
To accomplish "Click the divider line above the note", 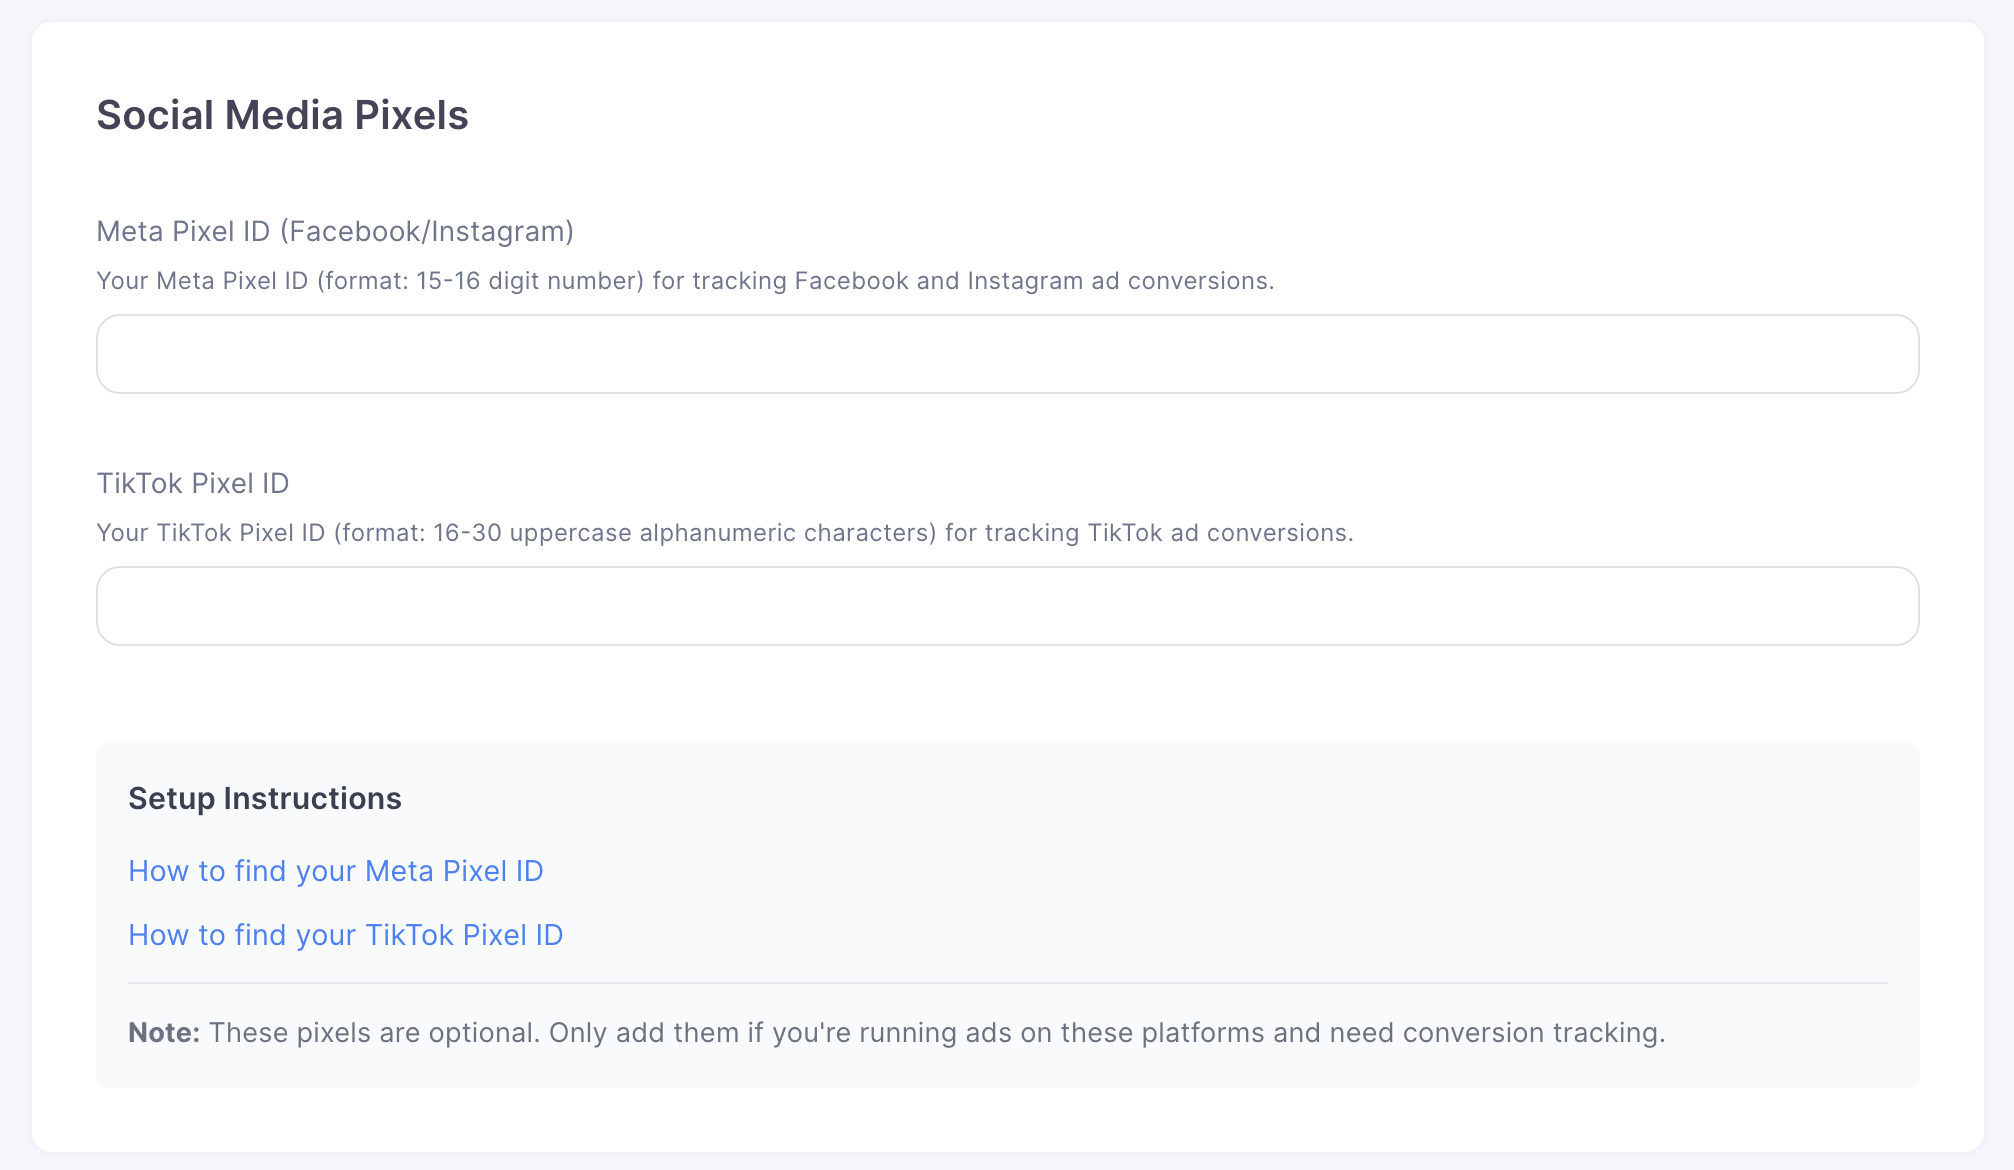I will coord(1007,983).
